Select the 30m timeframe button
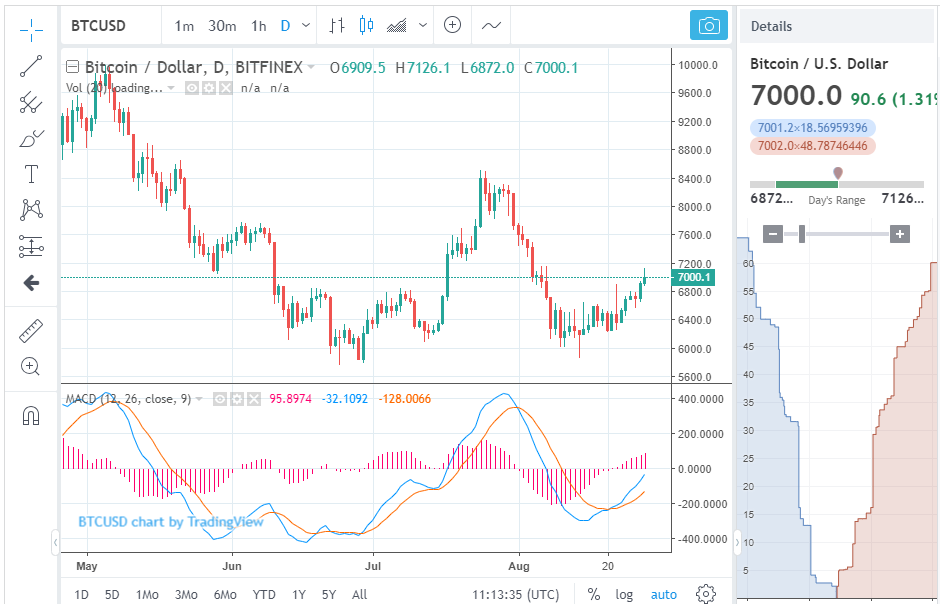940x604 pixels. pos(222,25)
